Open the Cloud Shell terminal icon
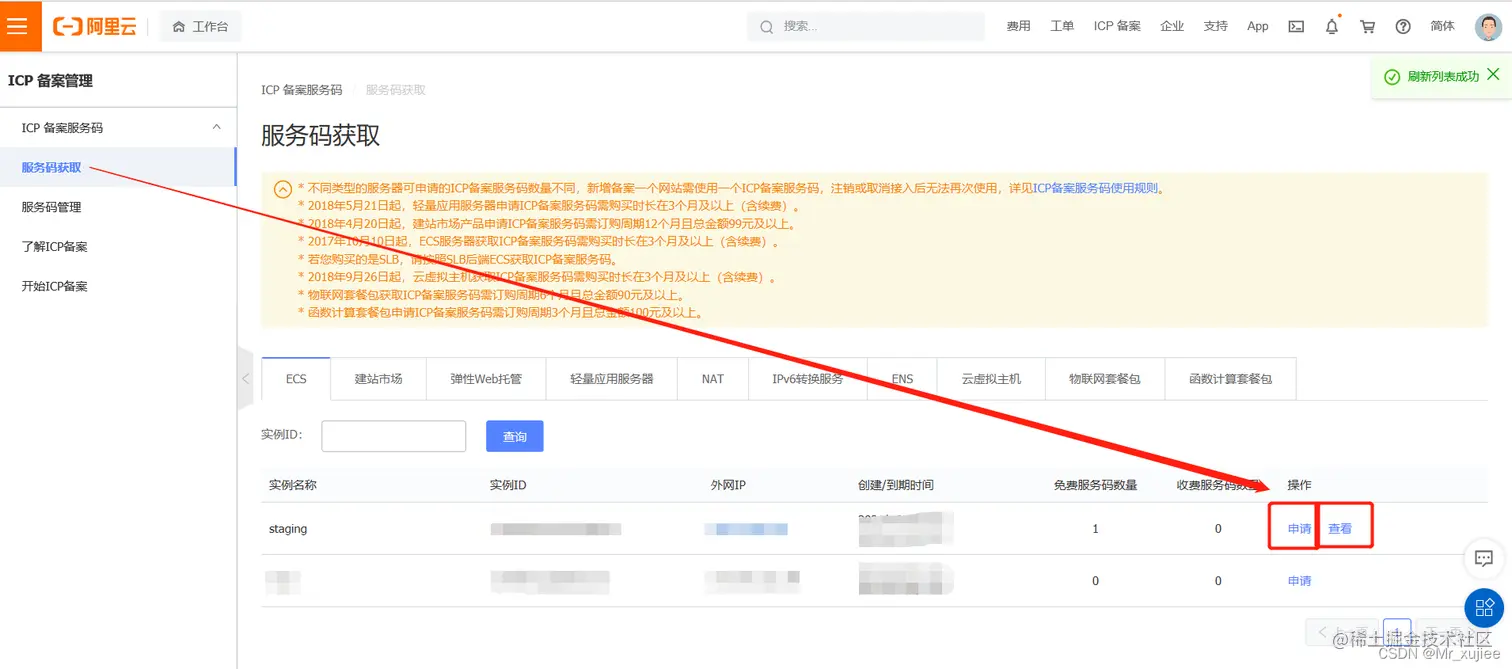1512x669 pixels. 1295,26
